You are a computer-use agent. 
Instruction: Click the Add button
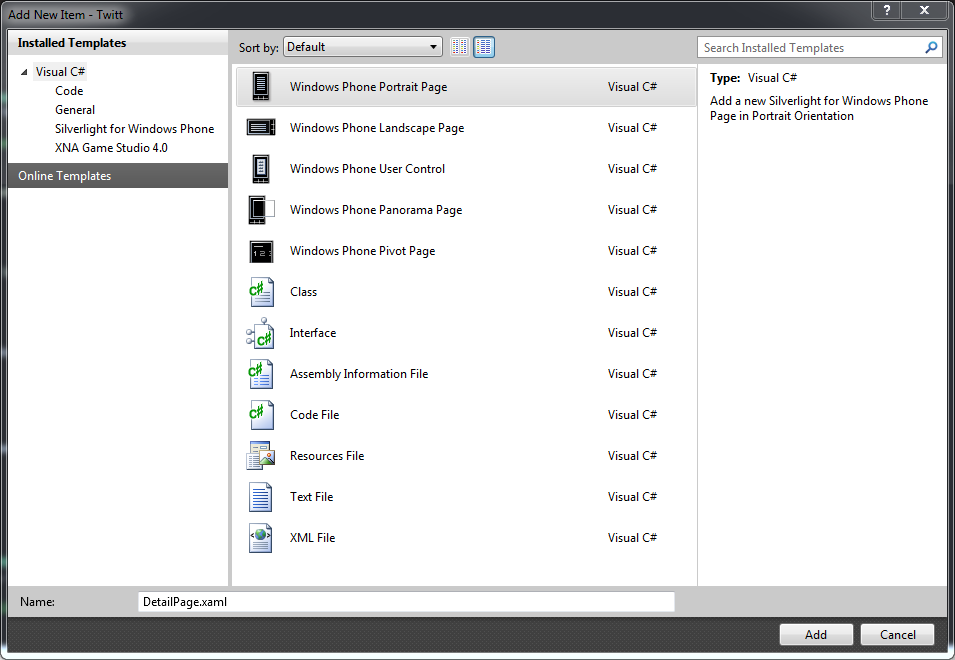pyautogui.click(x=816, y=634)
